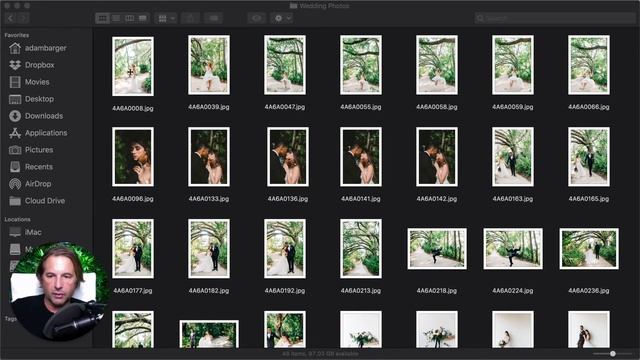Select thumbnail of 4A6A0177.jpg
This screenshot has width=640, height=360.
[133, 249]
